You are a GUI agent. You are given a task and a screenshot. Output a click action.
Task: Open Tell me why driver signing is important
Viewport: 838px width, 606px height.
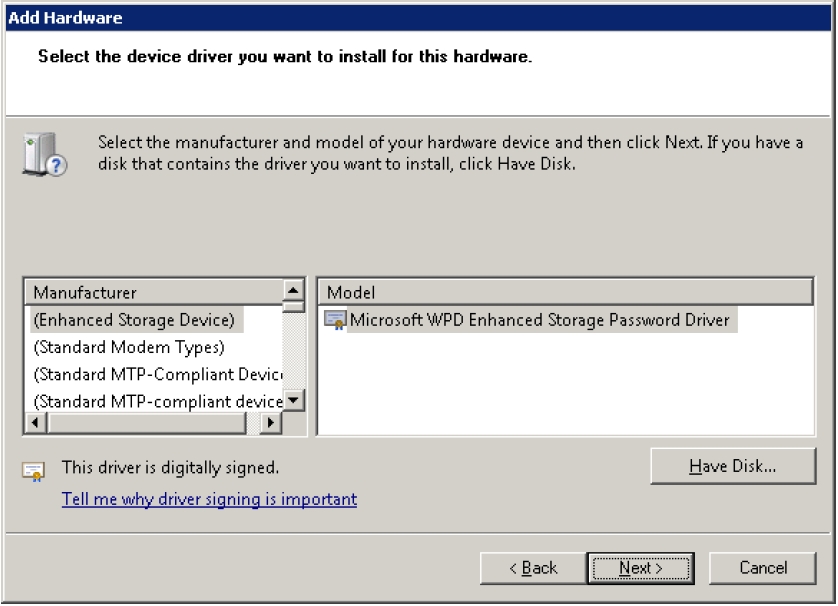(209, 499)
